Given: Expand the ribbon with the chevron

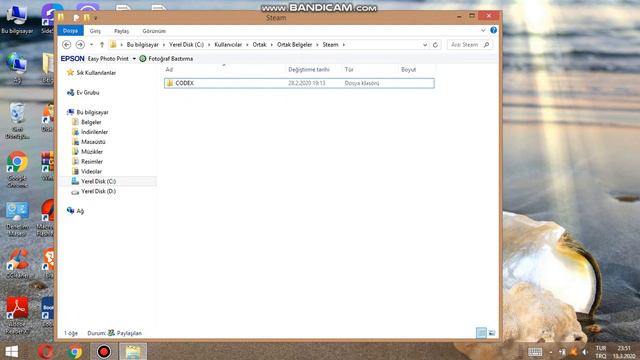Looking at the screenshot, I should point(483,31).
